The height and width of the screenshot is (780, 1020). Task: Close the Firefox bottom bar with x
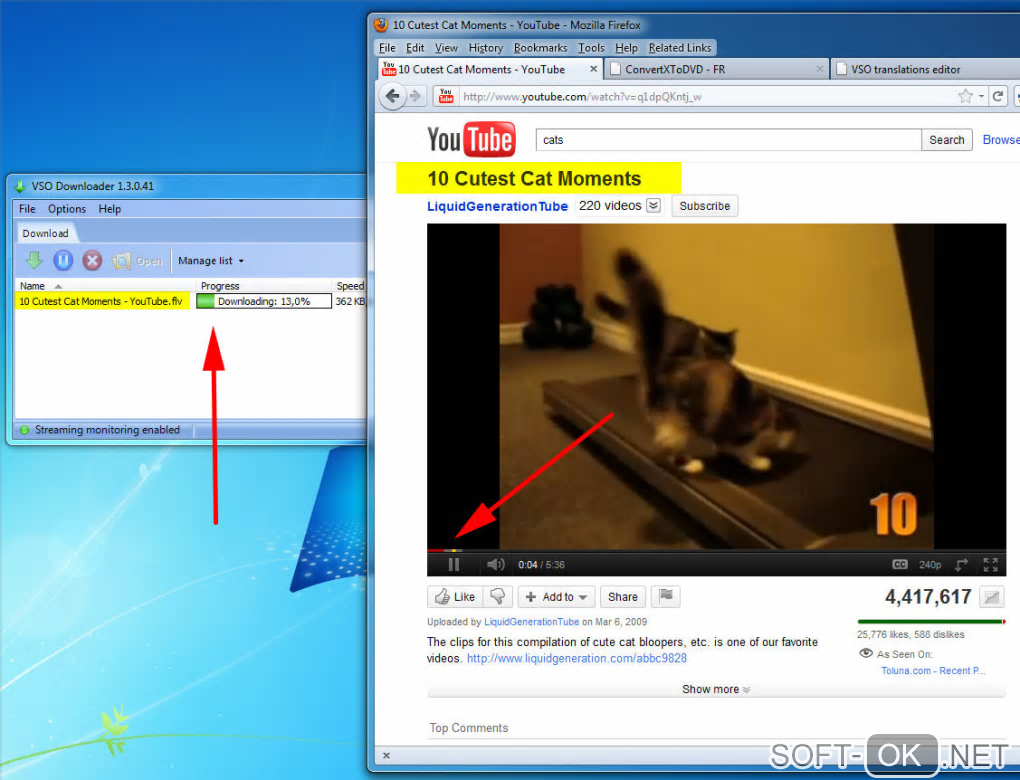[x=386, y=755]
